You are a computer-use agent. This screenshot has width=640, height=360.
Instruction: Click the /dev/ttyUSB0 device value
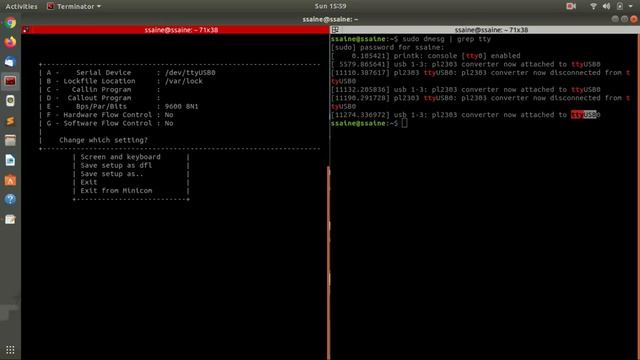(x=190, y=73)
